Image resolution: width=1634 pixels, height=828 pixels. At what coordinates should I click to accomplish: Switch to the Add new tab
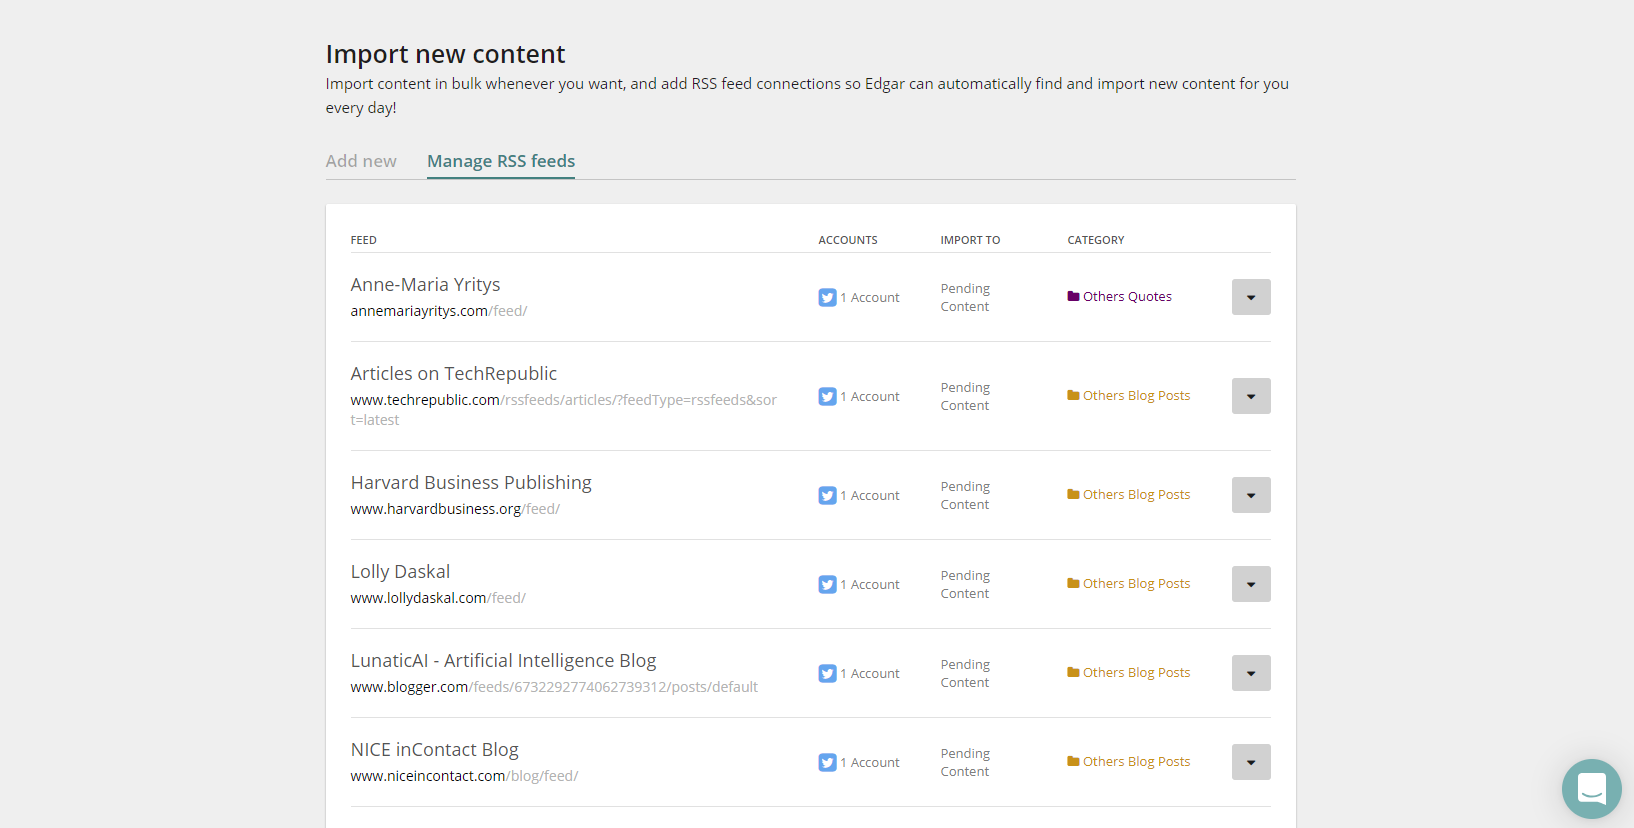361,161
